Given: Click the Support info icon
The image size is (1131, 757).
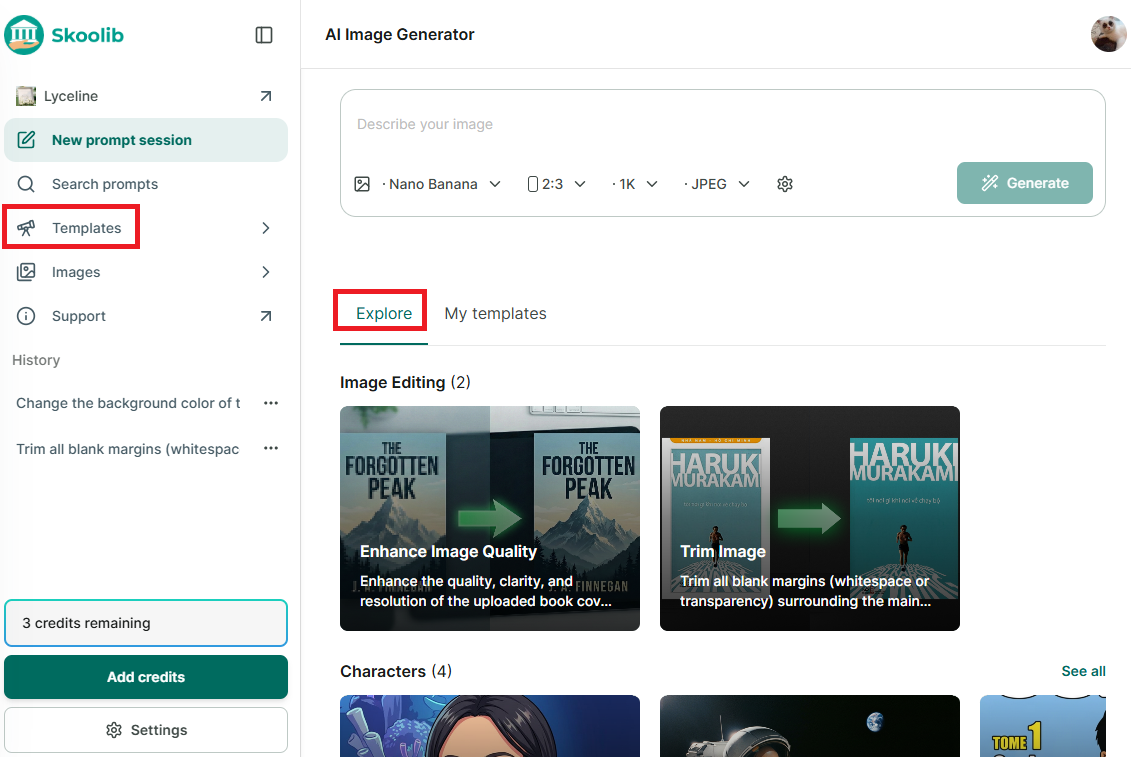Looking at the screenshot, I should [26, 316].
